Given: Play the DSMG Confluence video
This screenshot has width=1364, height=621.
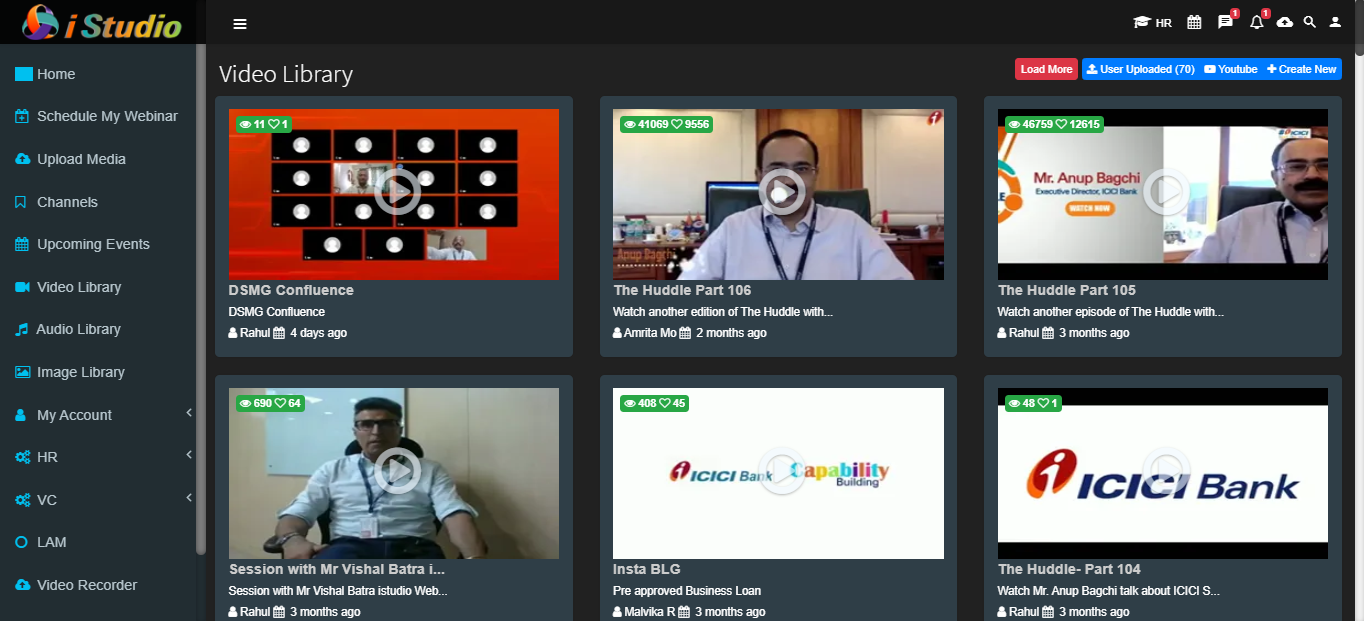Looking at the screenshot, I should tap(398, 192).
